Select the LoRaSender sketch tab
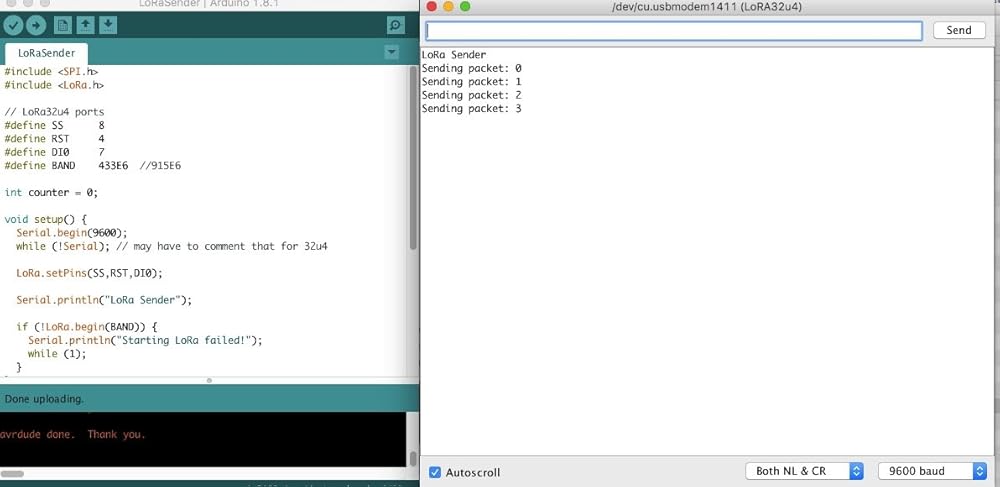The image size is (1000, 487). (46, 53)
